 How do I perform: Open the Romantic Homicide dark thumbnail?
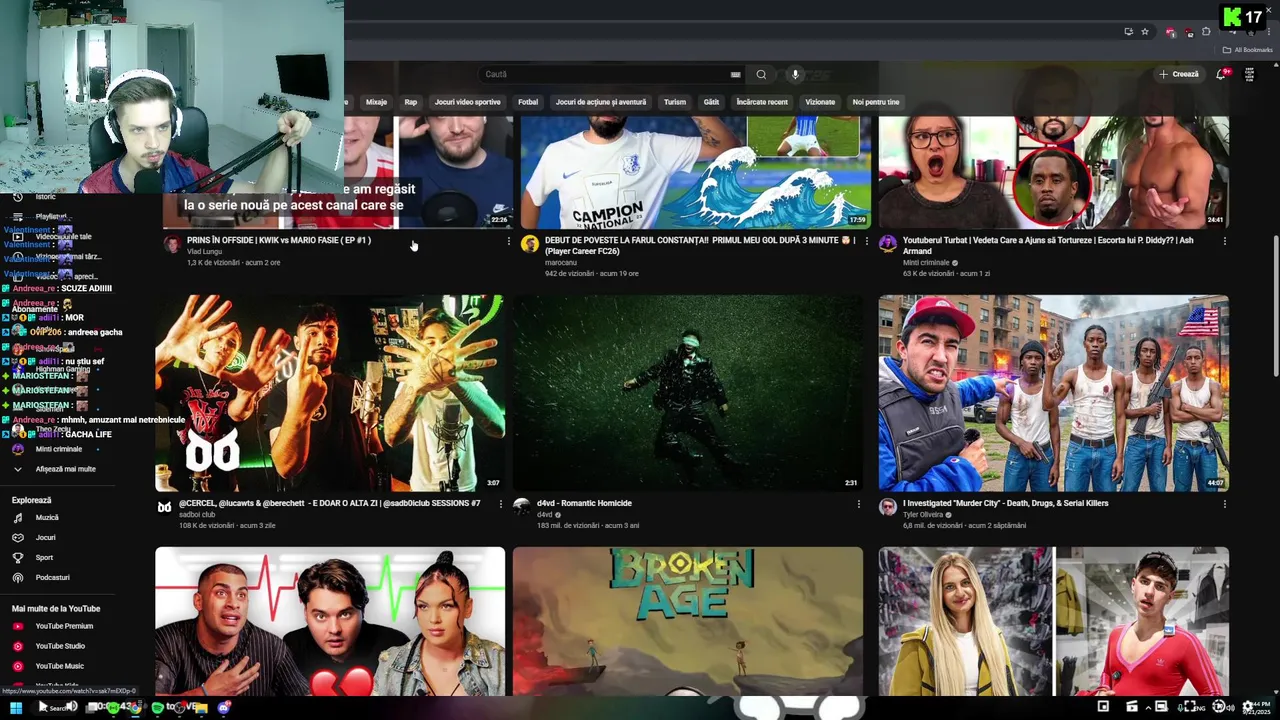688,393
